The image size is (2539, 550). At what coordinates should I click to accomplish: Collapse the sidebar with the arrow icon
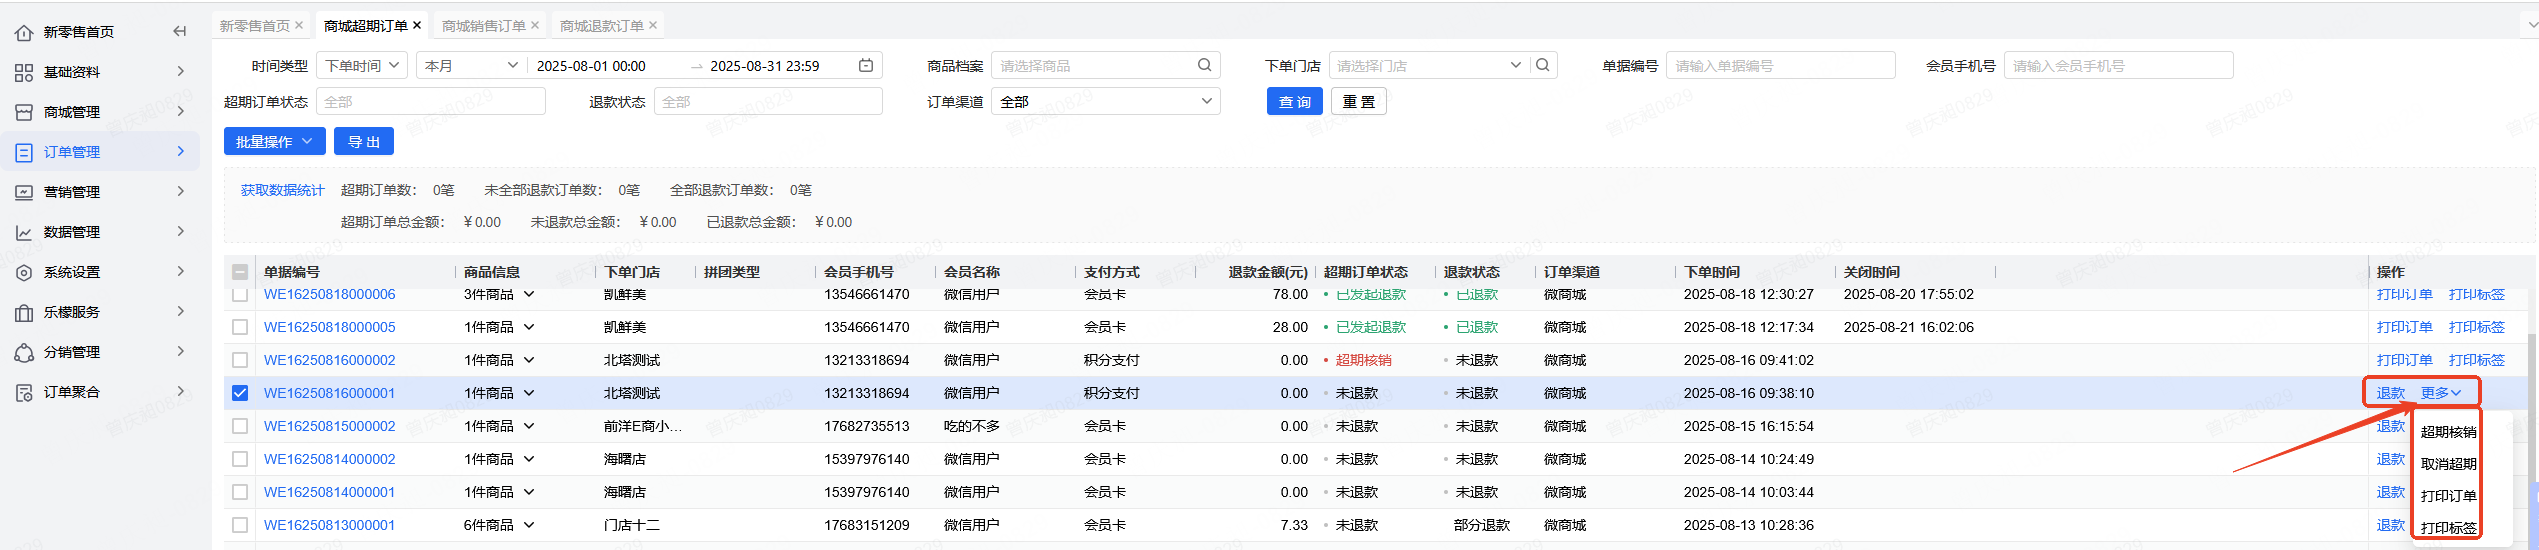click(x=180, y=32)
